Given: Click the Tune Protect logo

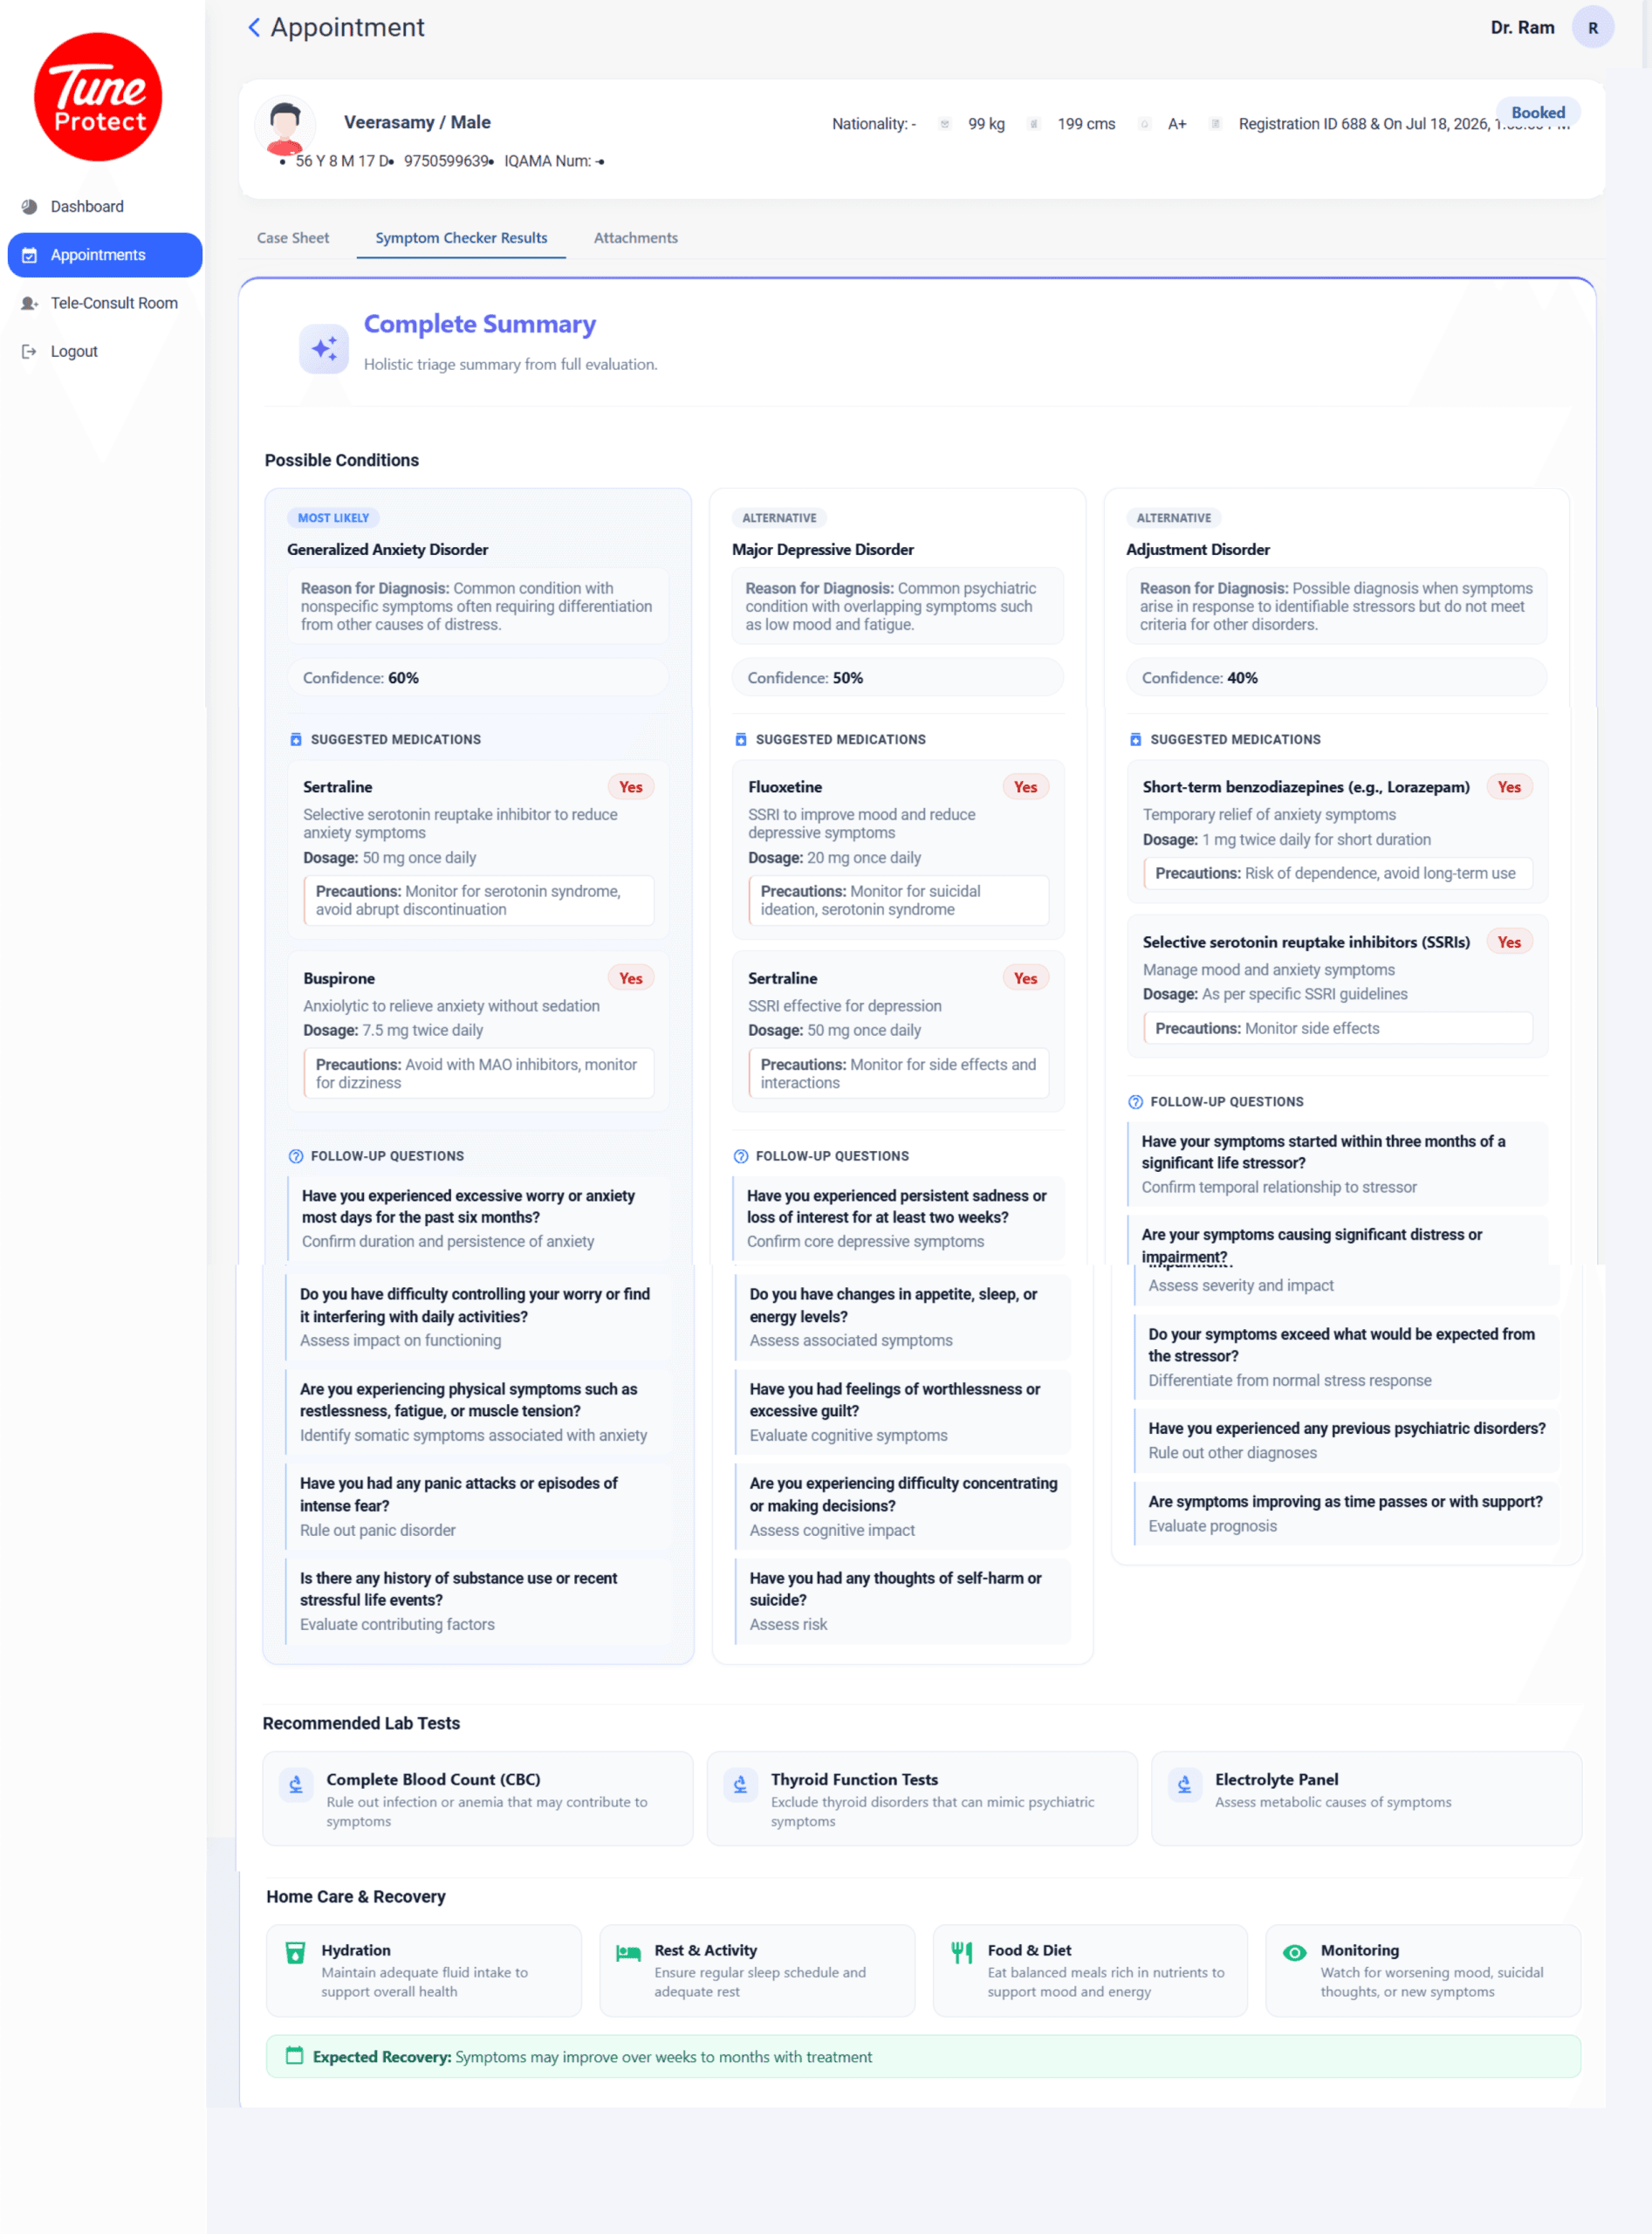Looking at the screenshot, I should coord(98,97).
